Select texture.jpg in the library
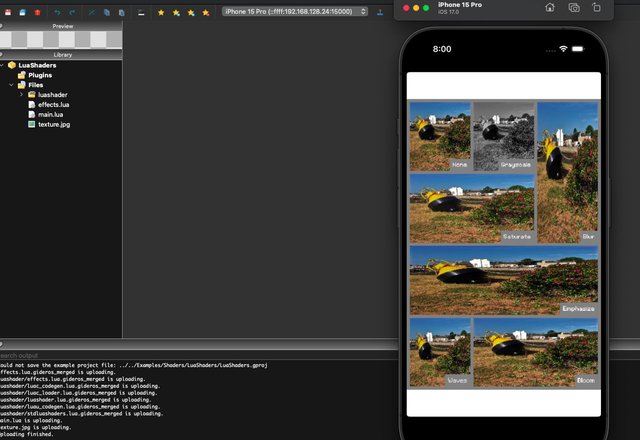The height and width of the screenshot is (440, 640). pyautogui.click(x=54, y=124)
